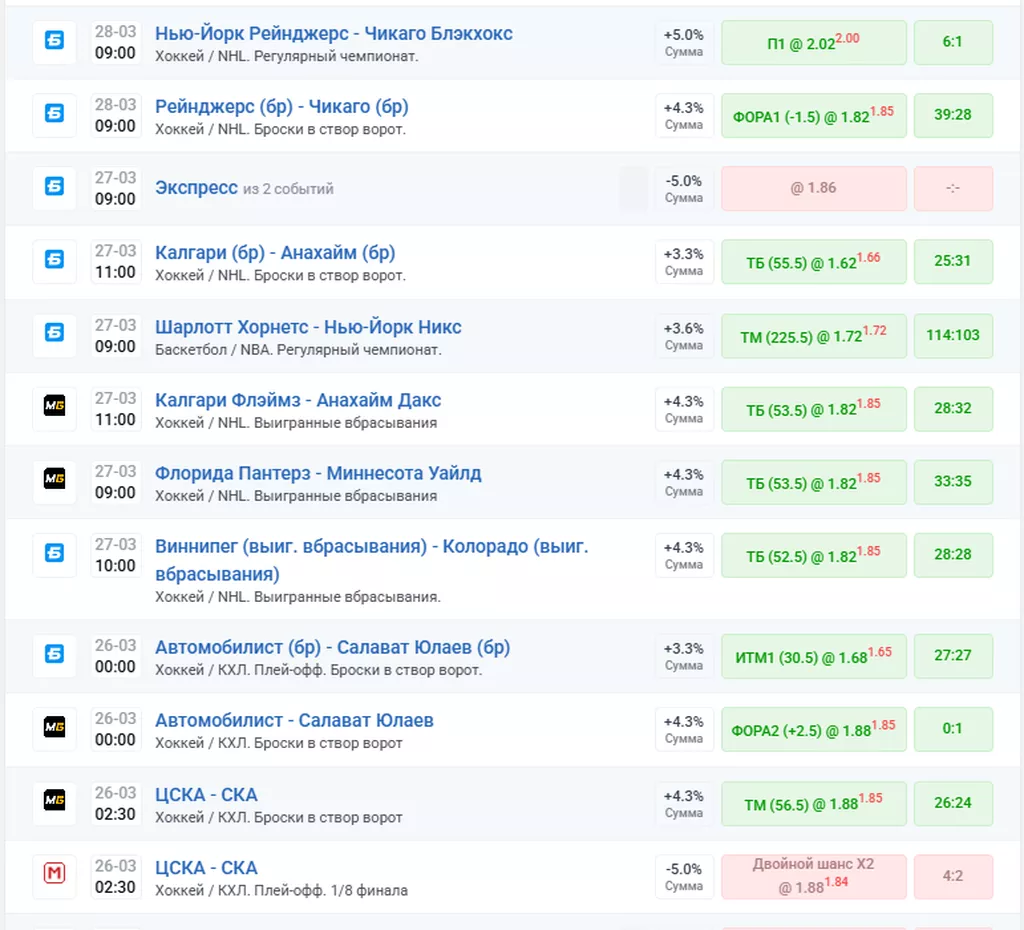Click black MB logo beside Калгари Флэймз match

[x=54, y=408]
